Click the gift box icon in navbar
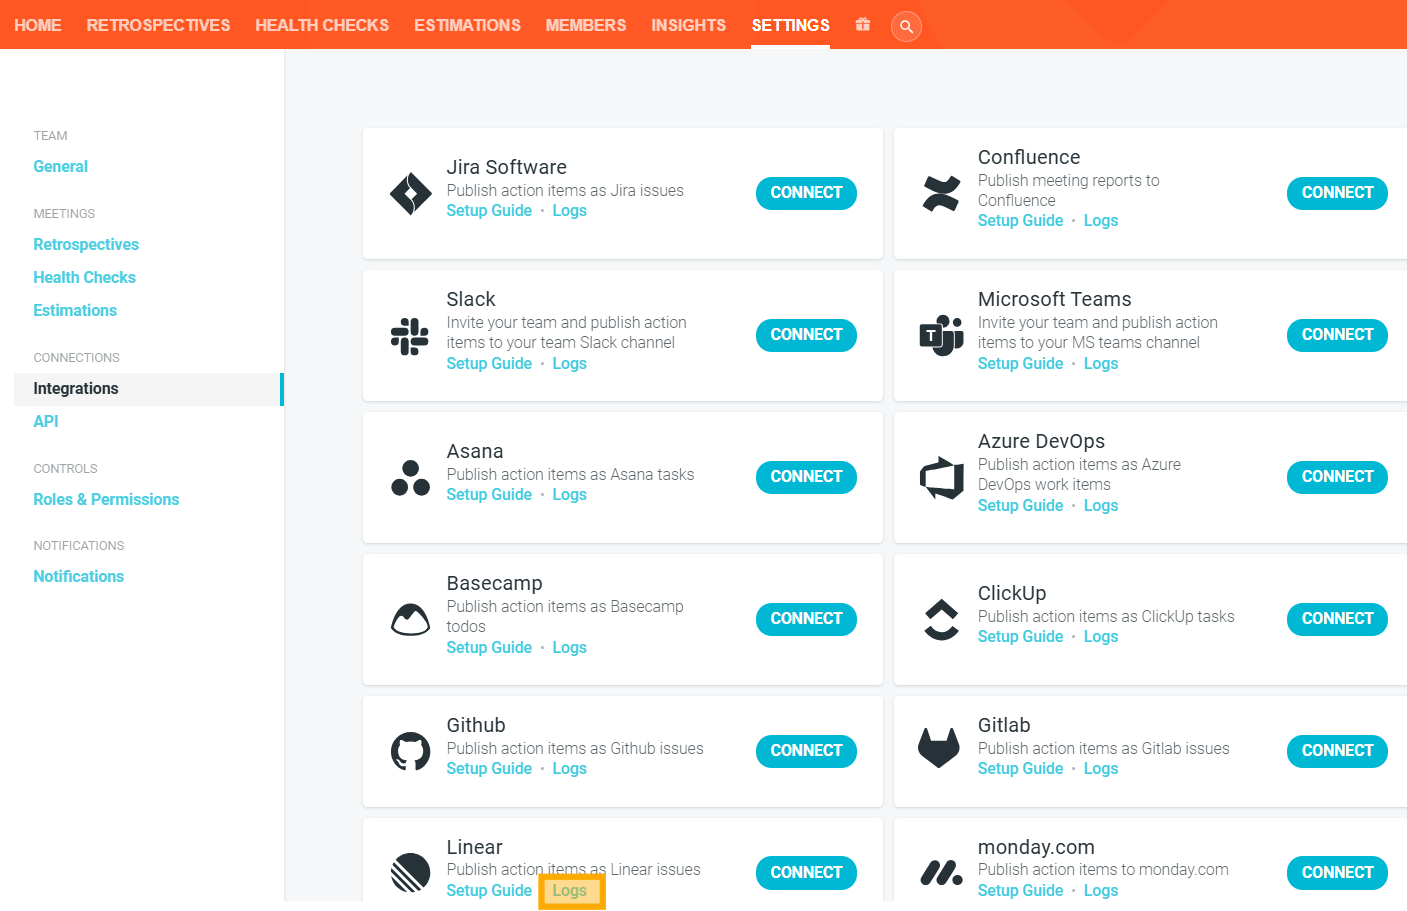The height and width of the screenshot is (911, 1407). tap(863, 25)
